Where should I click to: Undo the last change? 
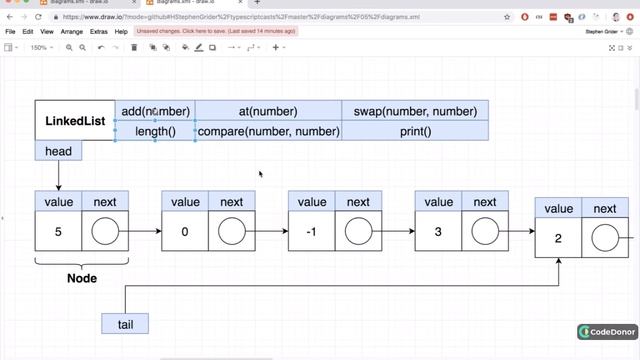tap(101, 48)
